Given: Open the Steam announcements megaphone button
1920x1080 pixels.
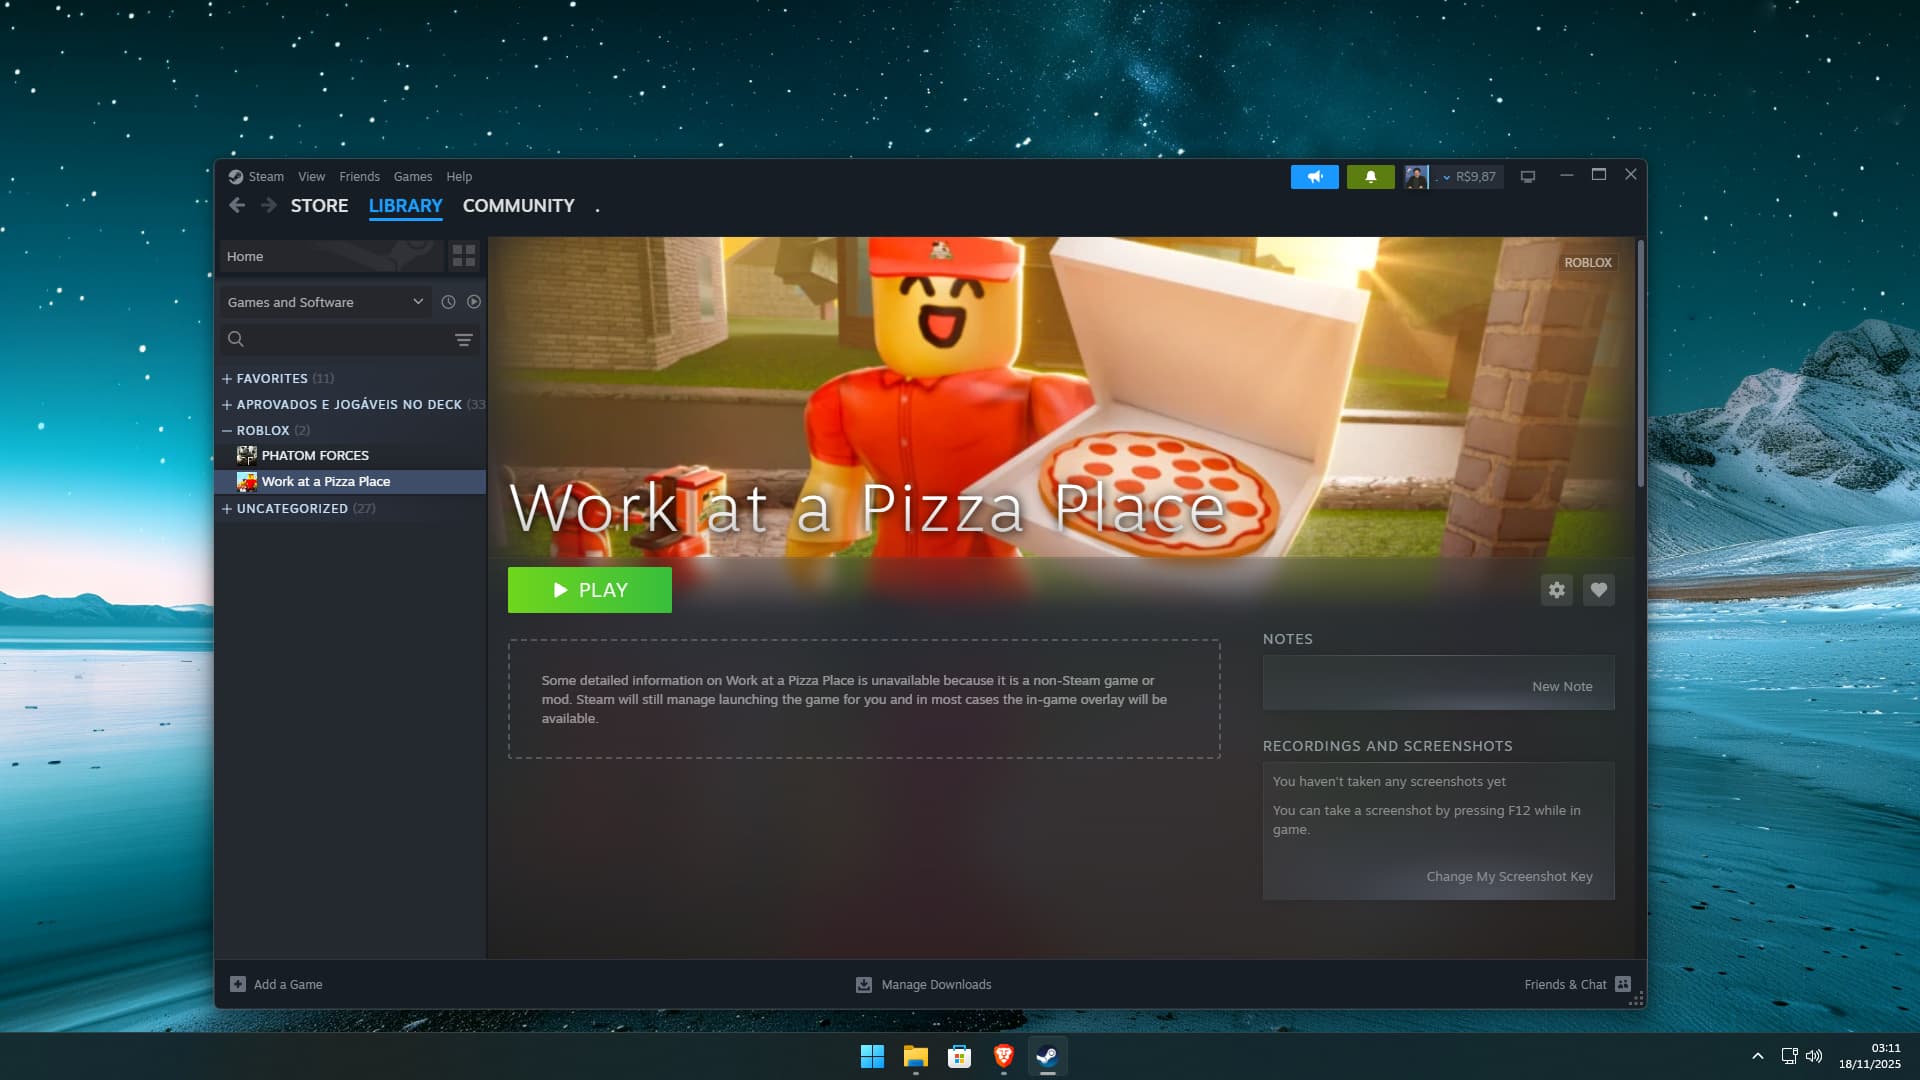Looking at the screenshot, I should 1314,177.
